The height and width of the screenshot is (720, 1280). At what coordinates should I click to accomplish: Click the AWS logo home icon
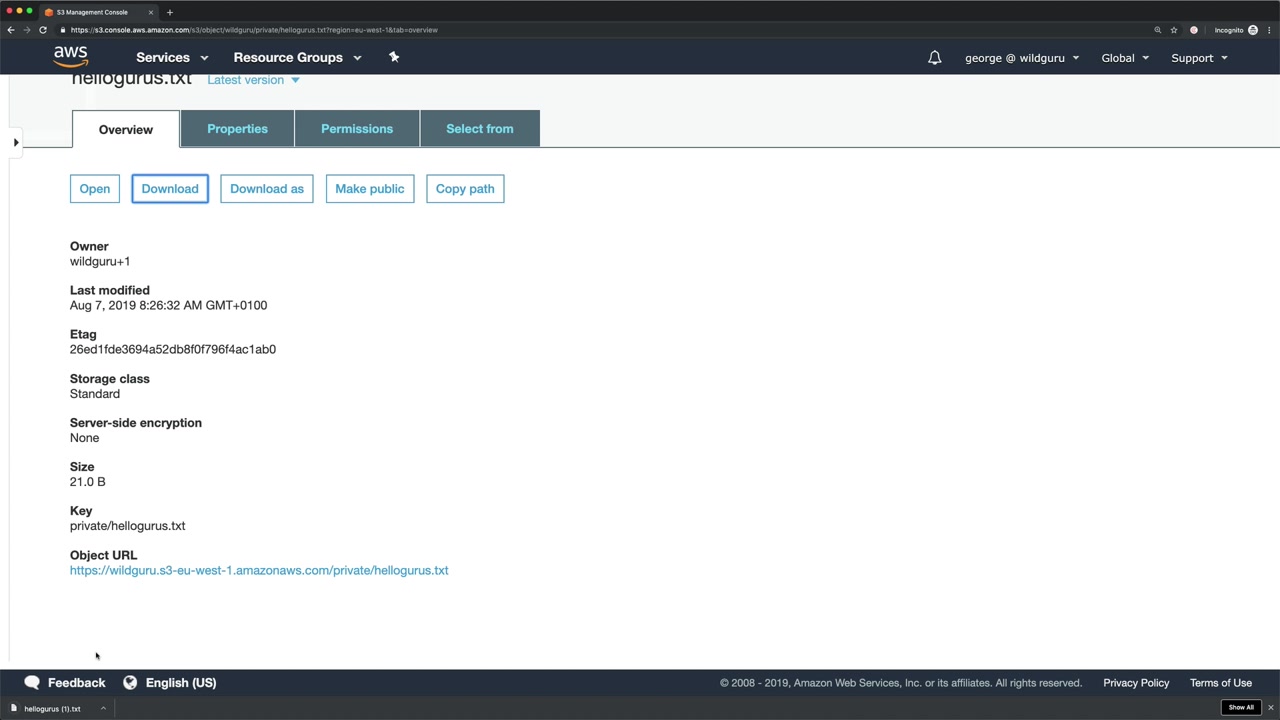pyautogui.click(x=71, y=57)
